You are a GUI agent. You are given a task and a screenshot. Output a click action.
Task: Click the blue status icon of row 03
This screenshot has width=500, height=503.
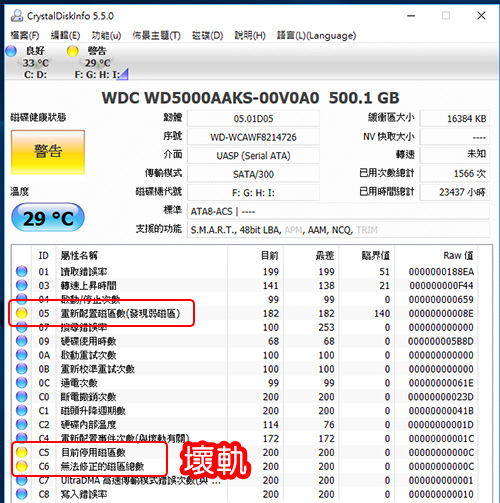pyautogui.click(x=22, y=285)
